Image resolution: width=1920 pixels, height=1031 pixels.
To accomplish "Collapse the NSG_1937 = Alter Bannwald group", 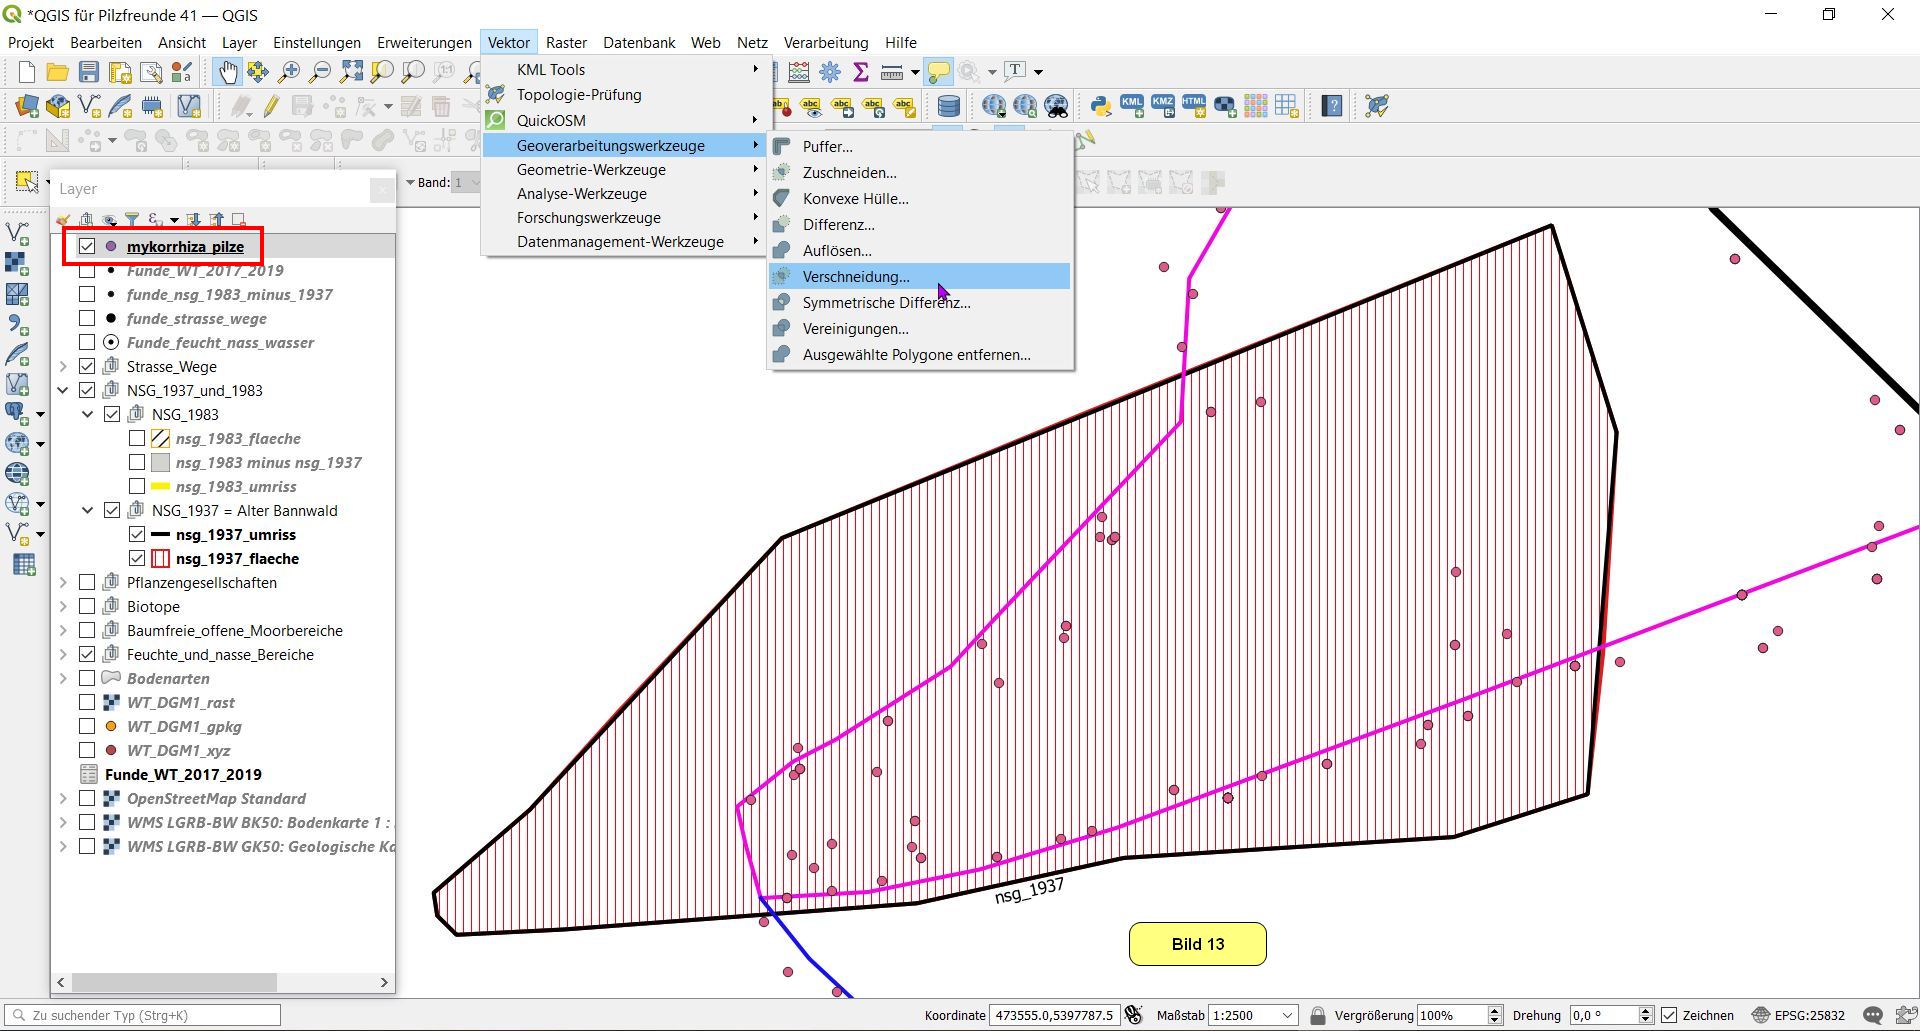I will coord(88,510).
